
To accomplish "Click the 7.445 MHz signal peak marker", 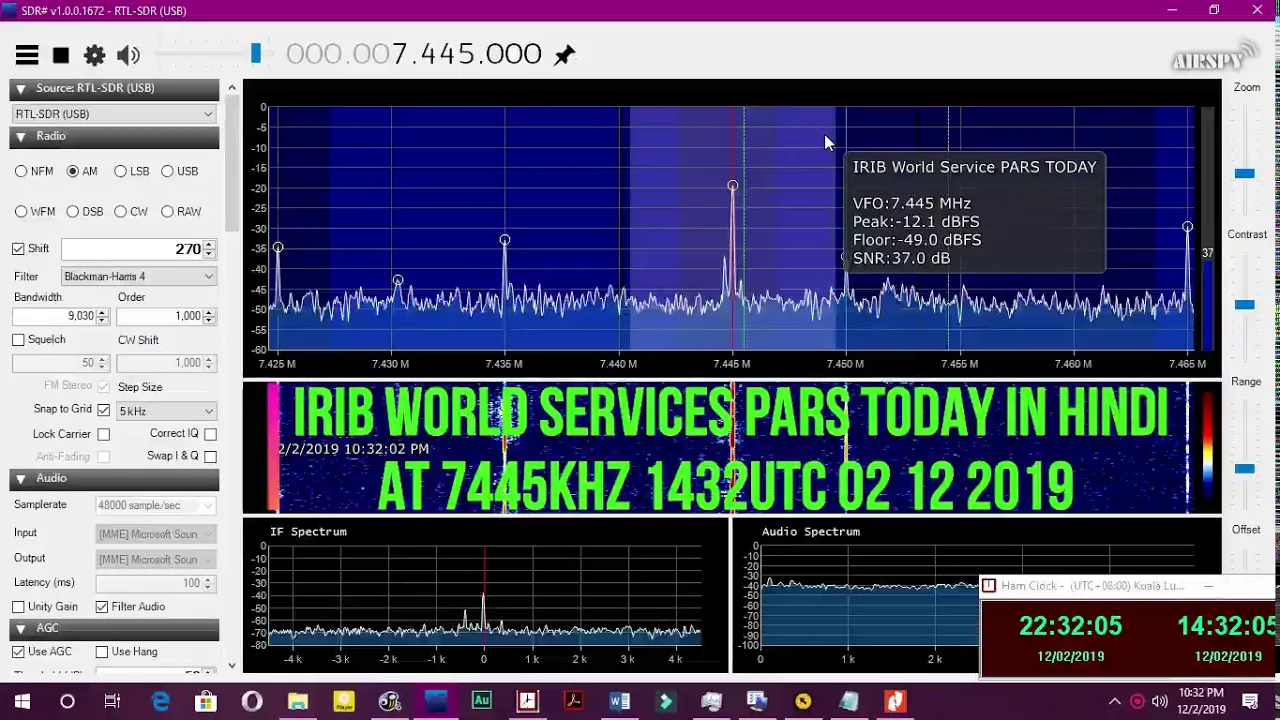I will click(733, 186).
